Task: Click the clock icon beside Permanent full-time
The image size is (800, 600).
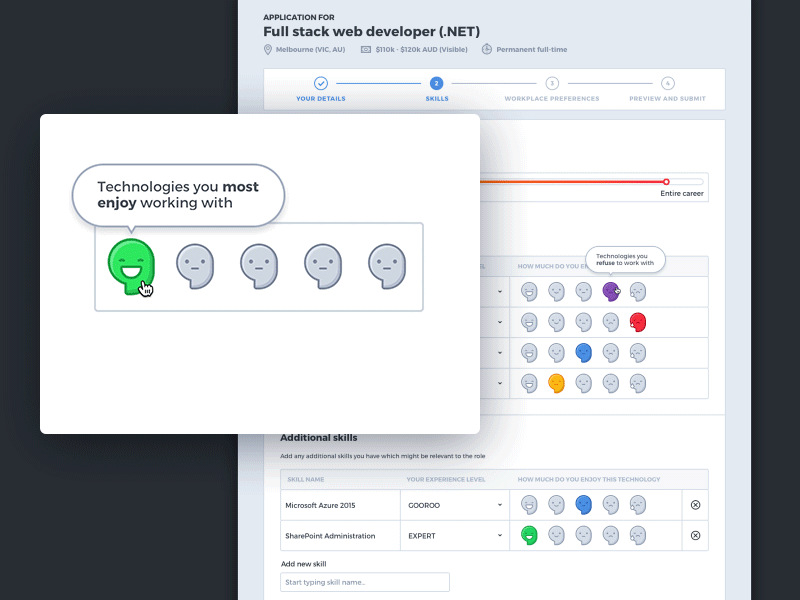Action: [x=487, y=49]
